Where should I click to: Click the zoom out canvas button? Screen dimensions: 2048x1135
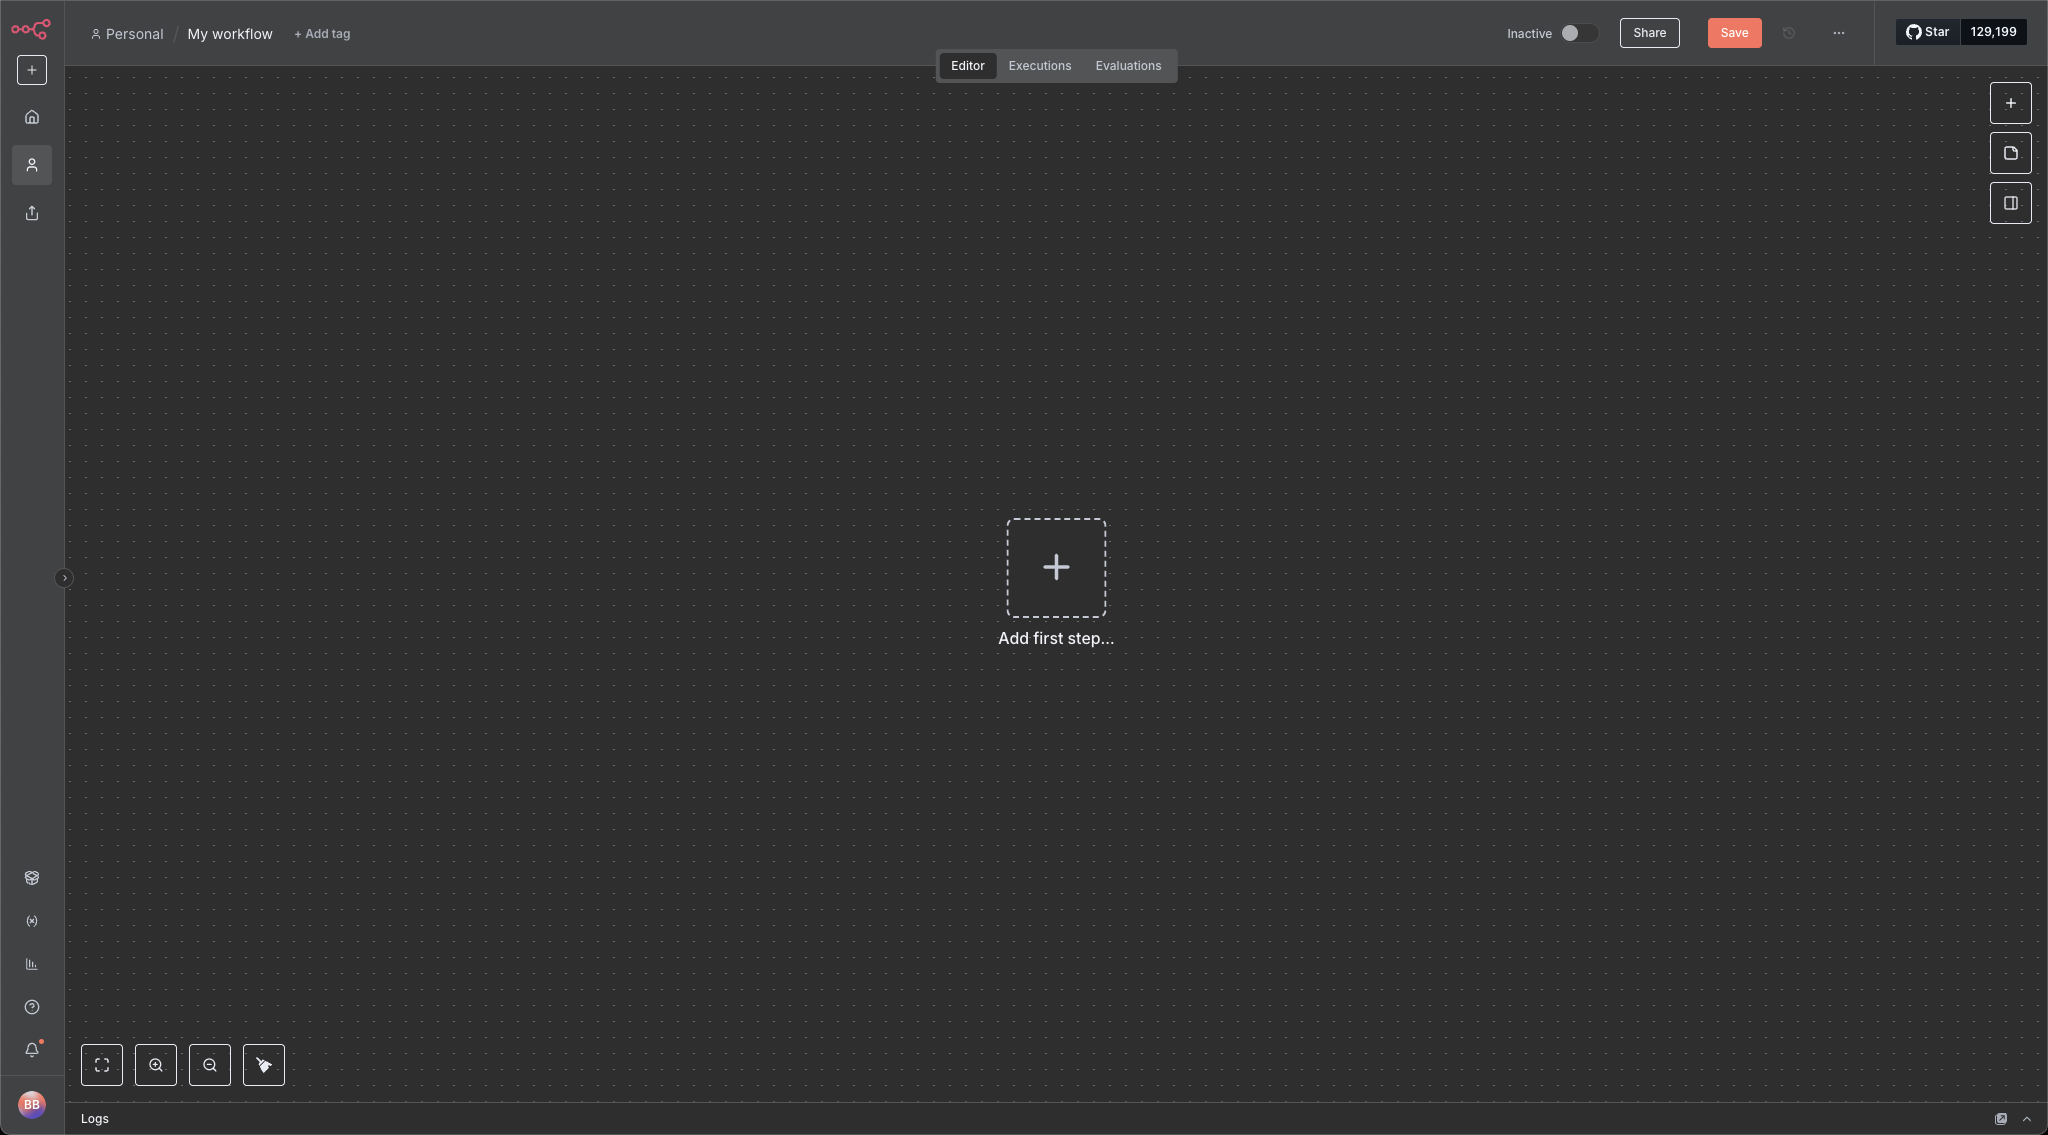click(x=210, y=1065)
